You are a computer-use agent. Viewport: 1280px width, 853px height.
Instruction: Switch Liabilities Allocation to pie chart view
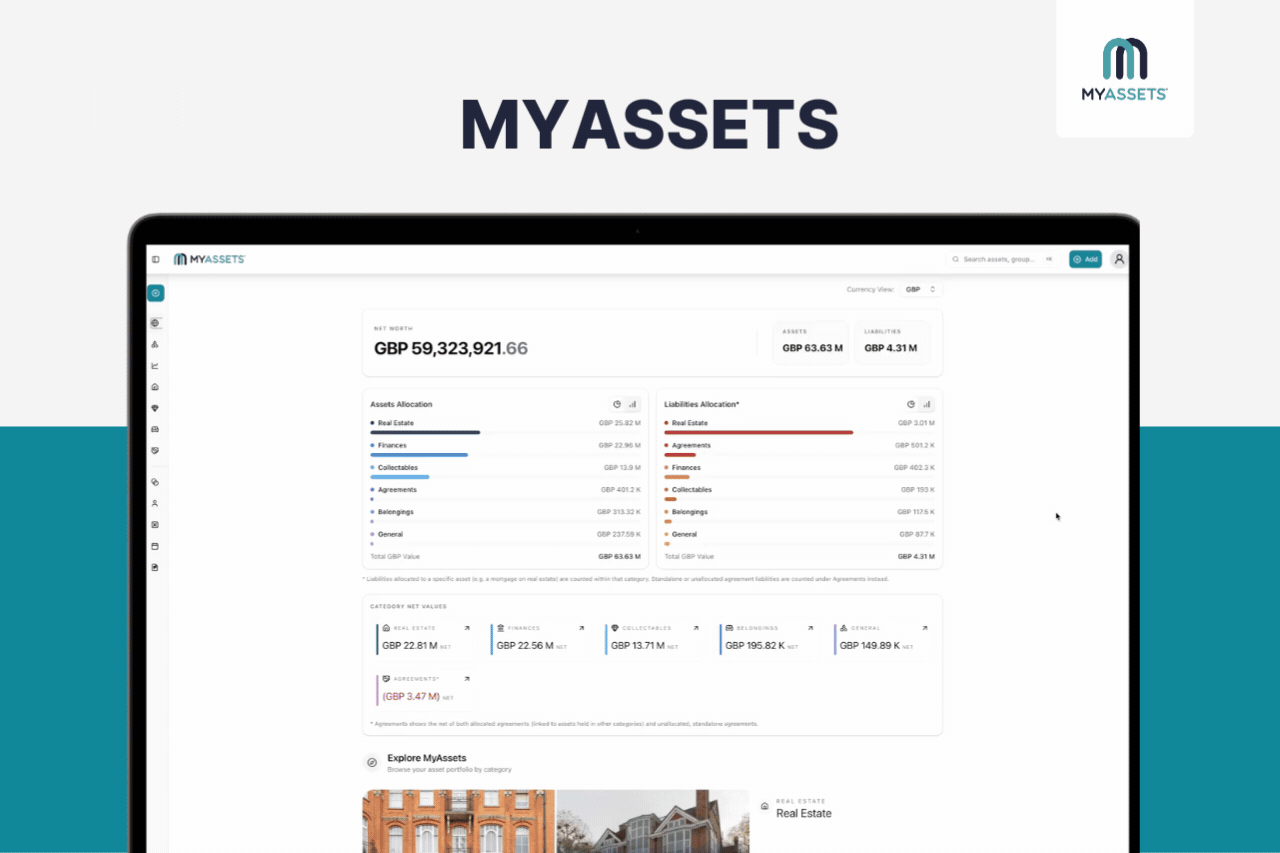(x=911, y=404)
